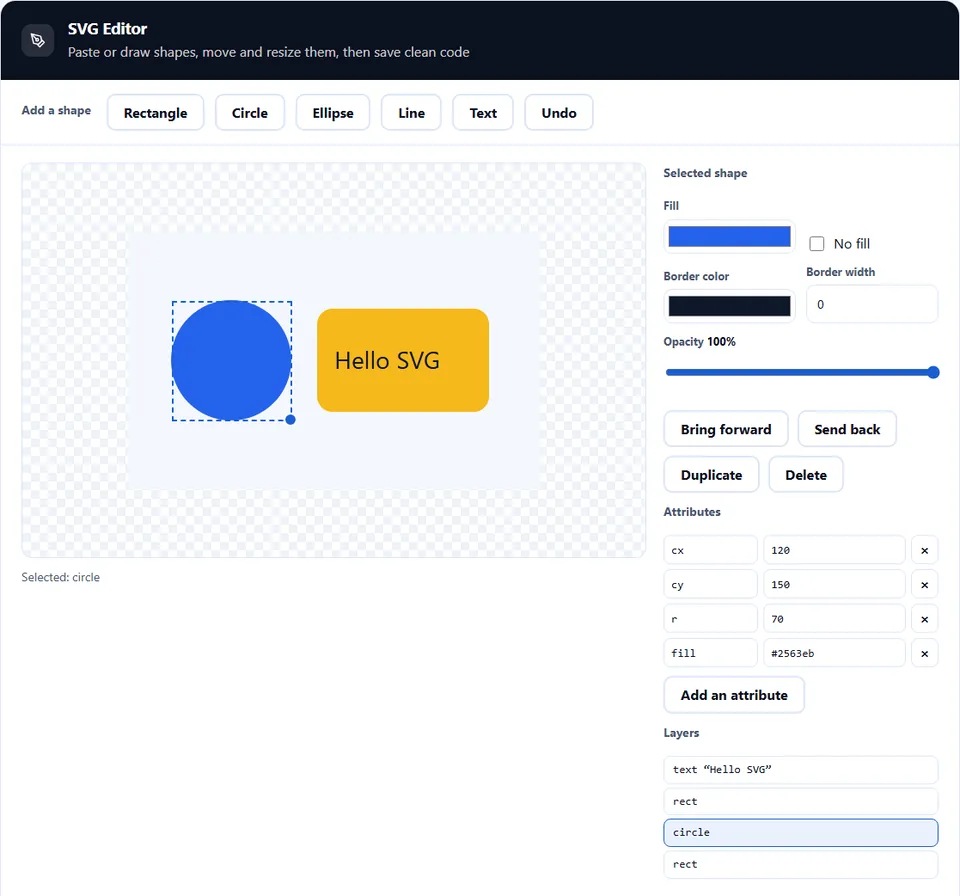Select the blue circle on canvas
Image resolution: width=960 pixels, height=896 pixels.
(x=231, y=360)
